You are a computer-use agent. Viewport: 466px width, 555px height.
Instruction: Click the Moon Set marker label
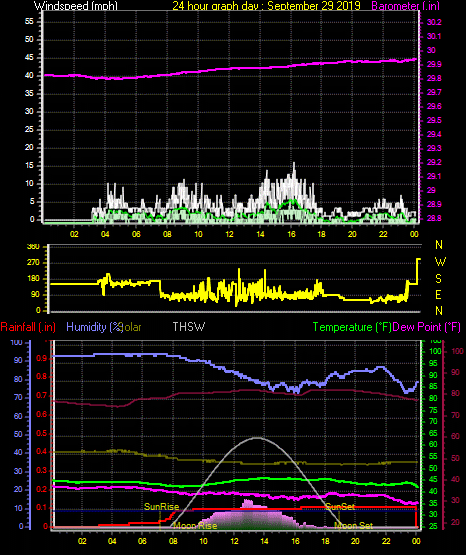[x=353, y=526]
